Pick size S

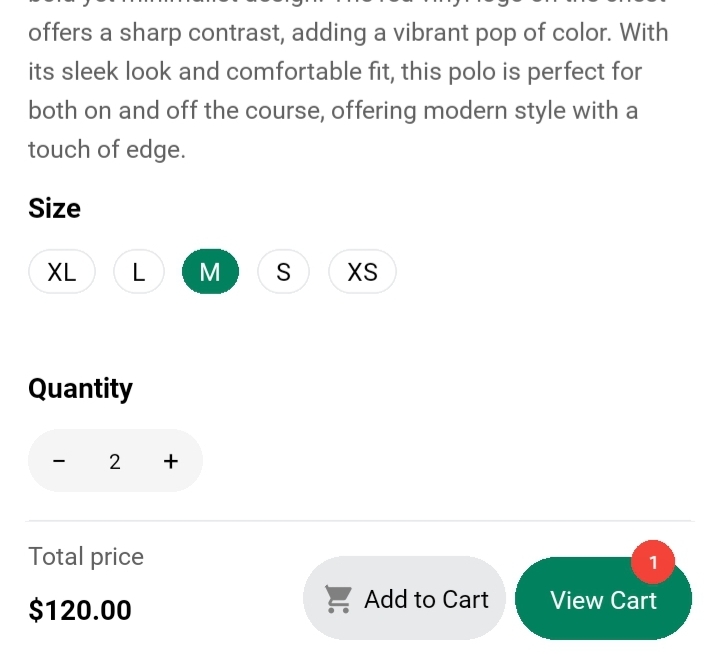[x=283, y=272]
